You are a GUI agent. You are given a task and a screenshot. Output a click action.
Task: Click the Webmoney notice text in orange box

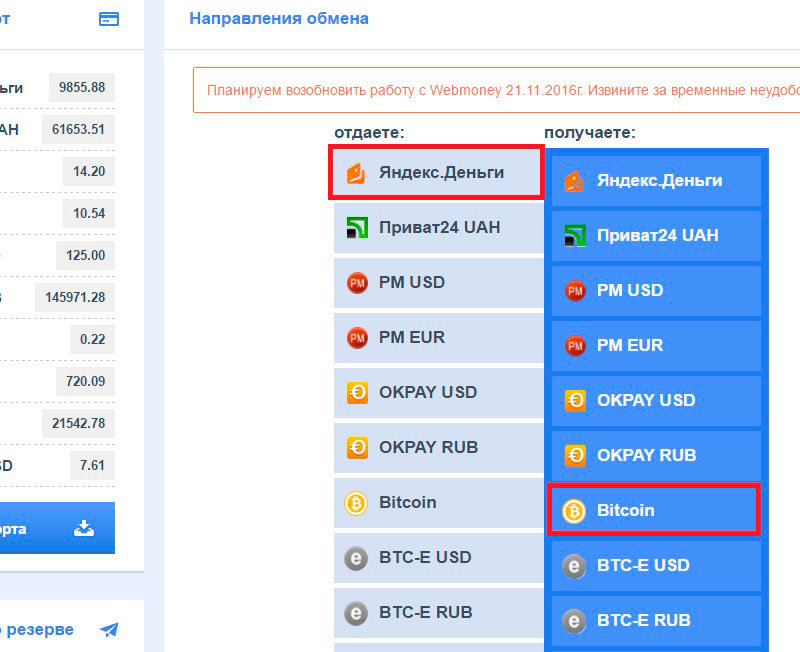pos(503,90)
